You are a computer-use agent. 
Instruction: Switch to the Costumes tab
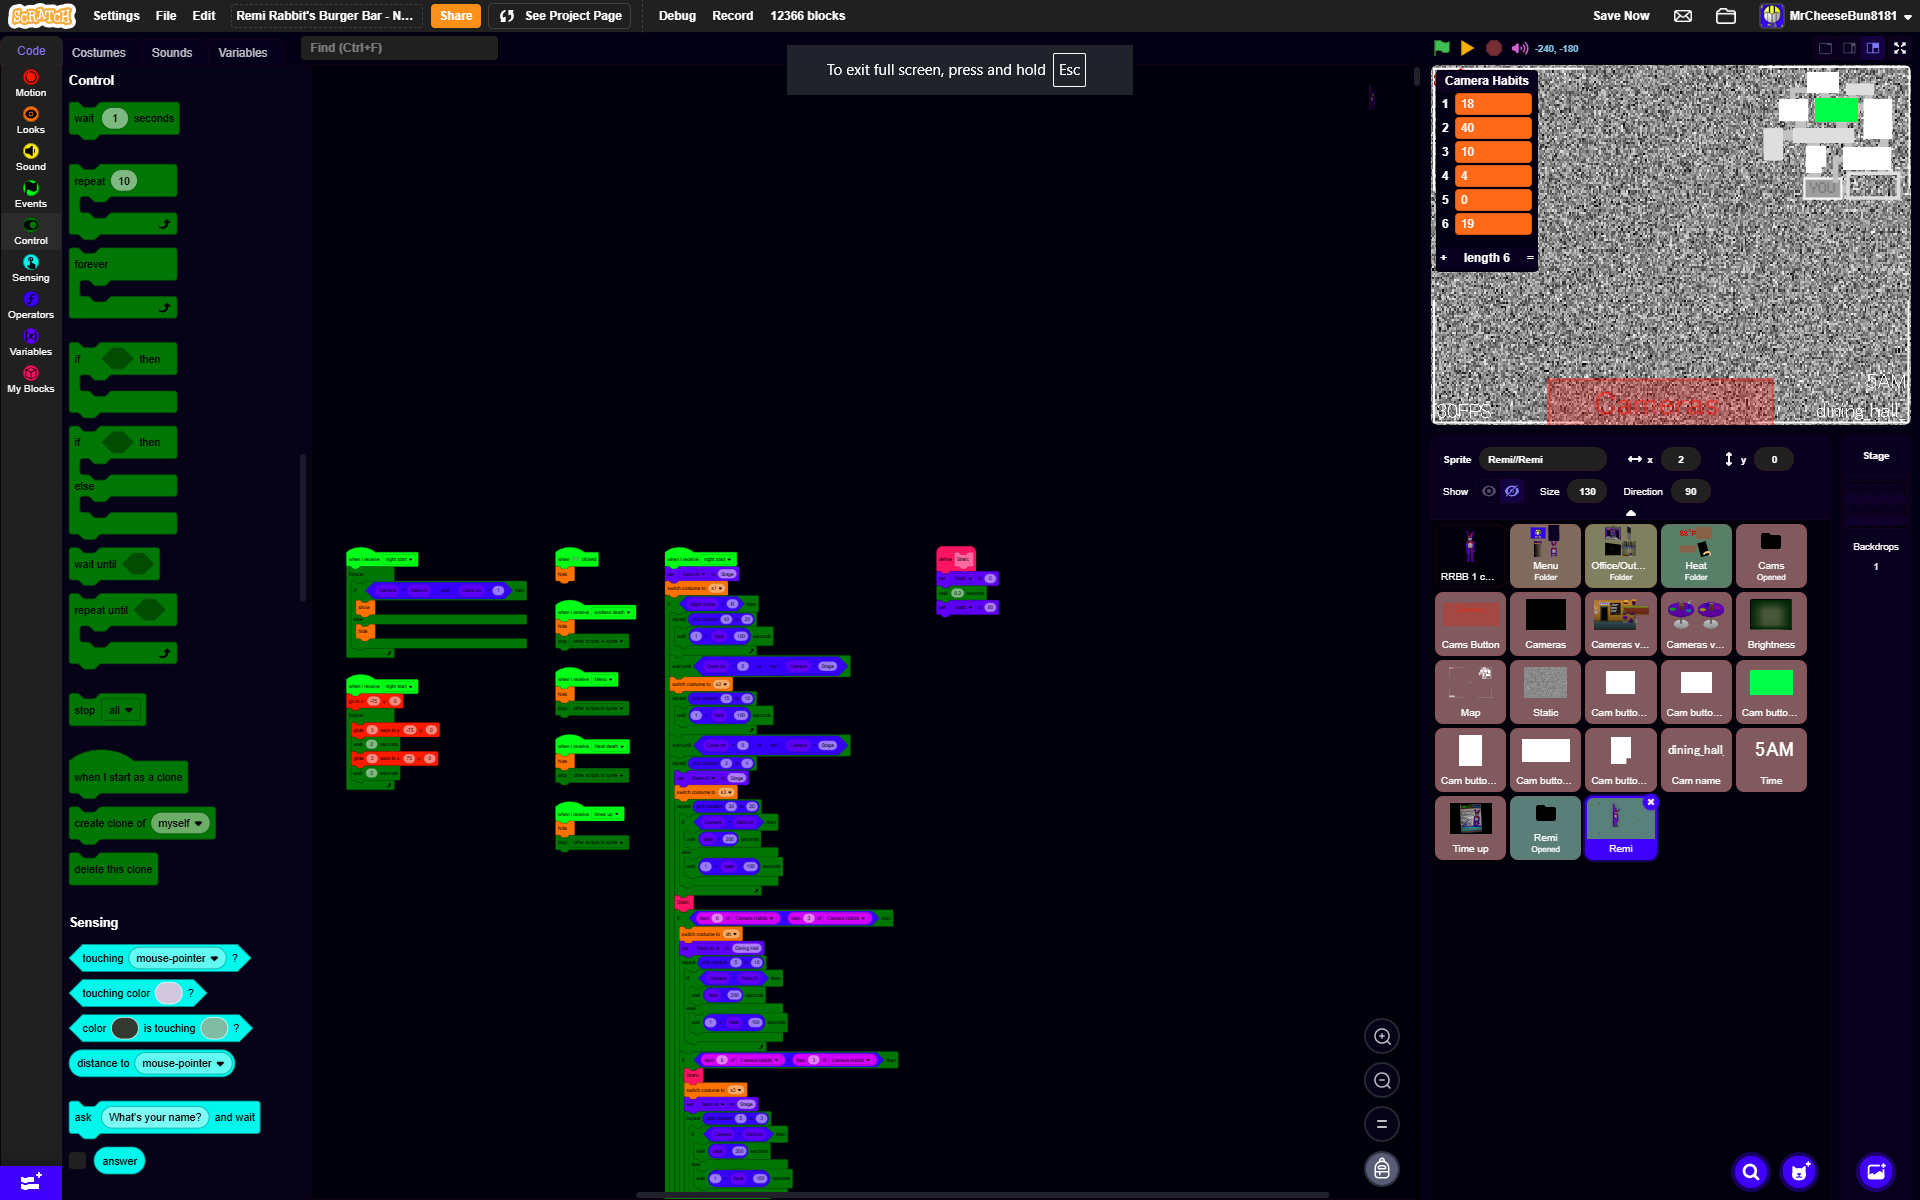pos(99,52)
